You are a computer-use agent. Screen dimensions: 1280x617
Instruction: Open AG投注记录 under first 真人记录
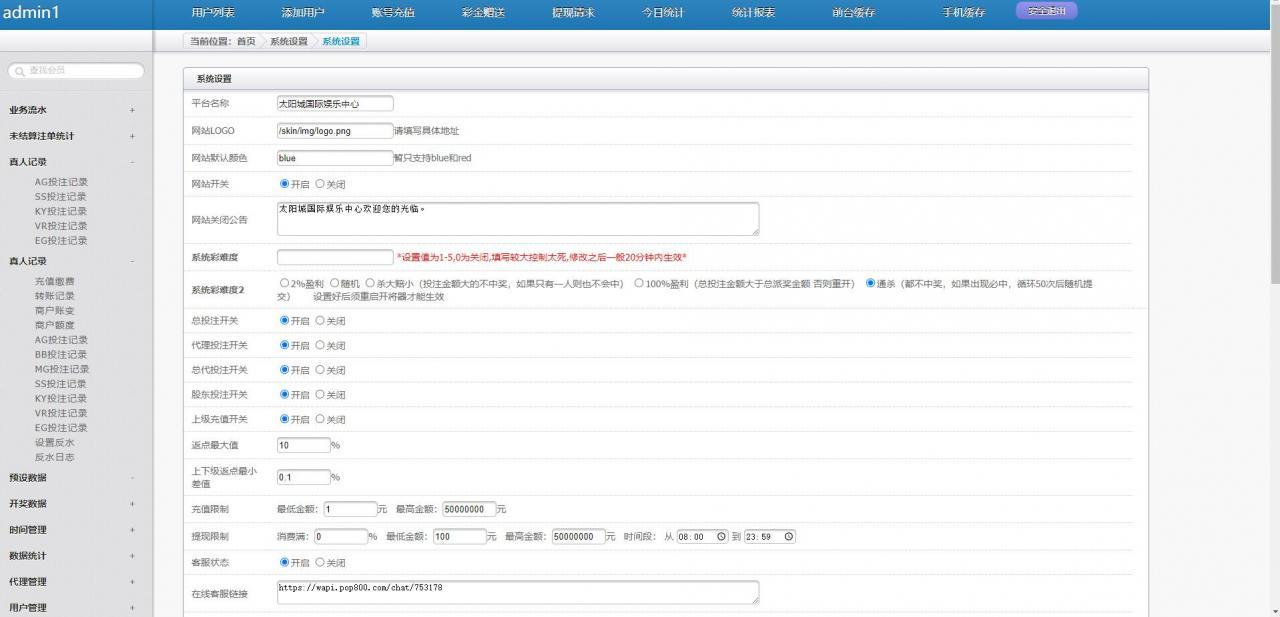61,182
